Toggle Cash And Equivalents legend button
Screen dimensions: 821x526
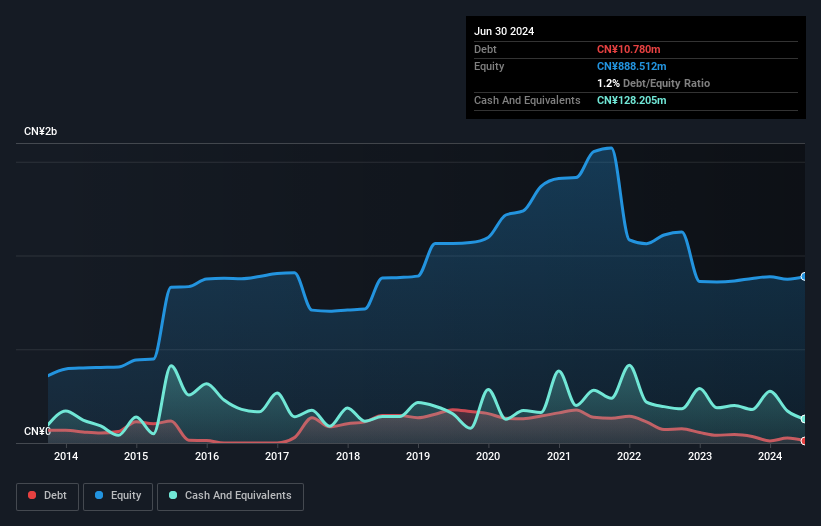230,496
